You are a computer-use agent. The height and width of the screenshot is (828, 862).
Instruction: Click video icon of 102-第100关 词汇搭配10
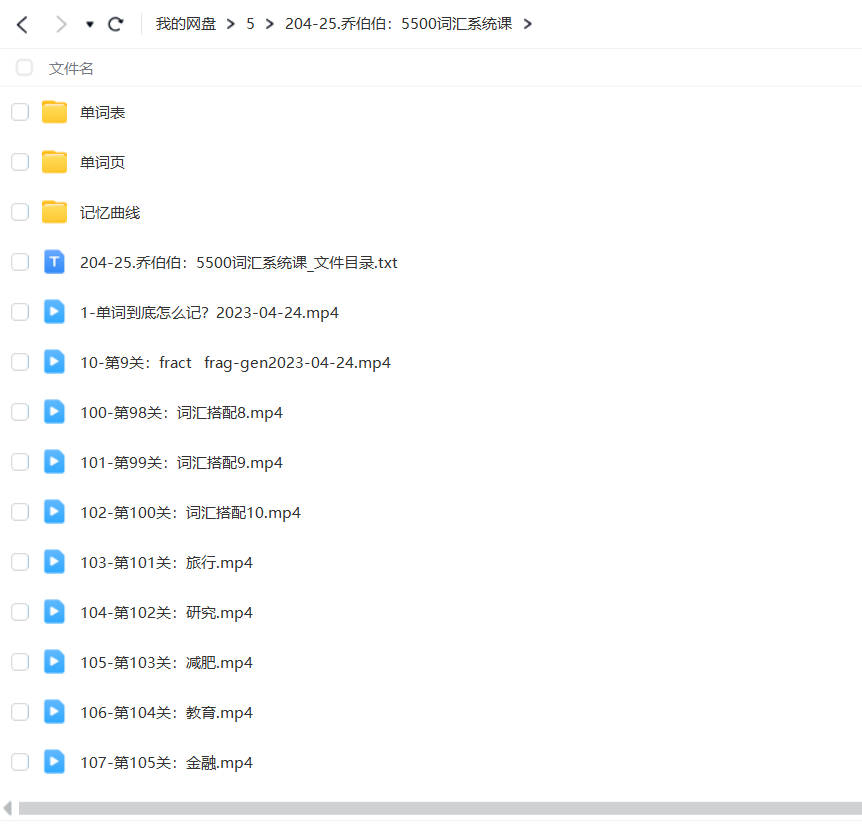pyautogui.click(x=54, y=512)
